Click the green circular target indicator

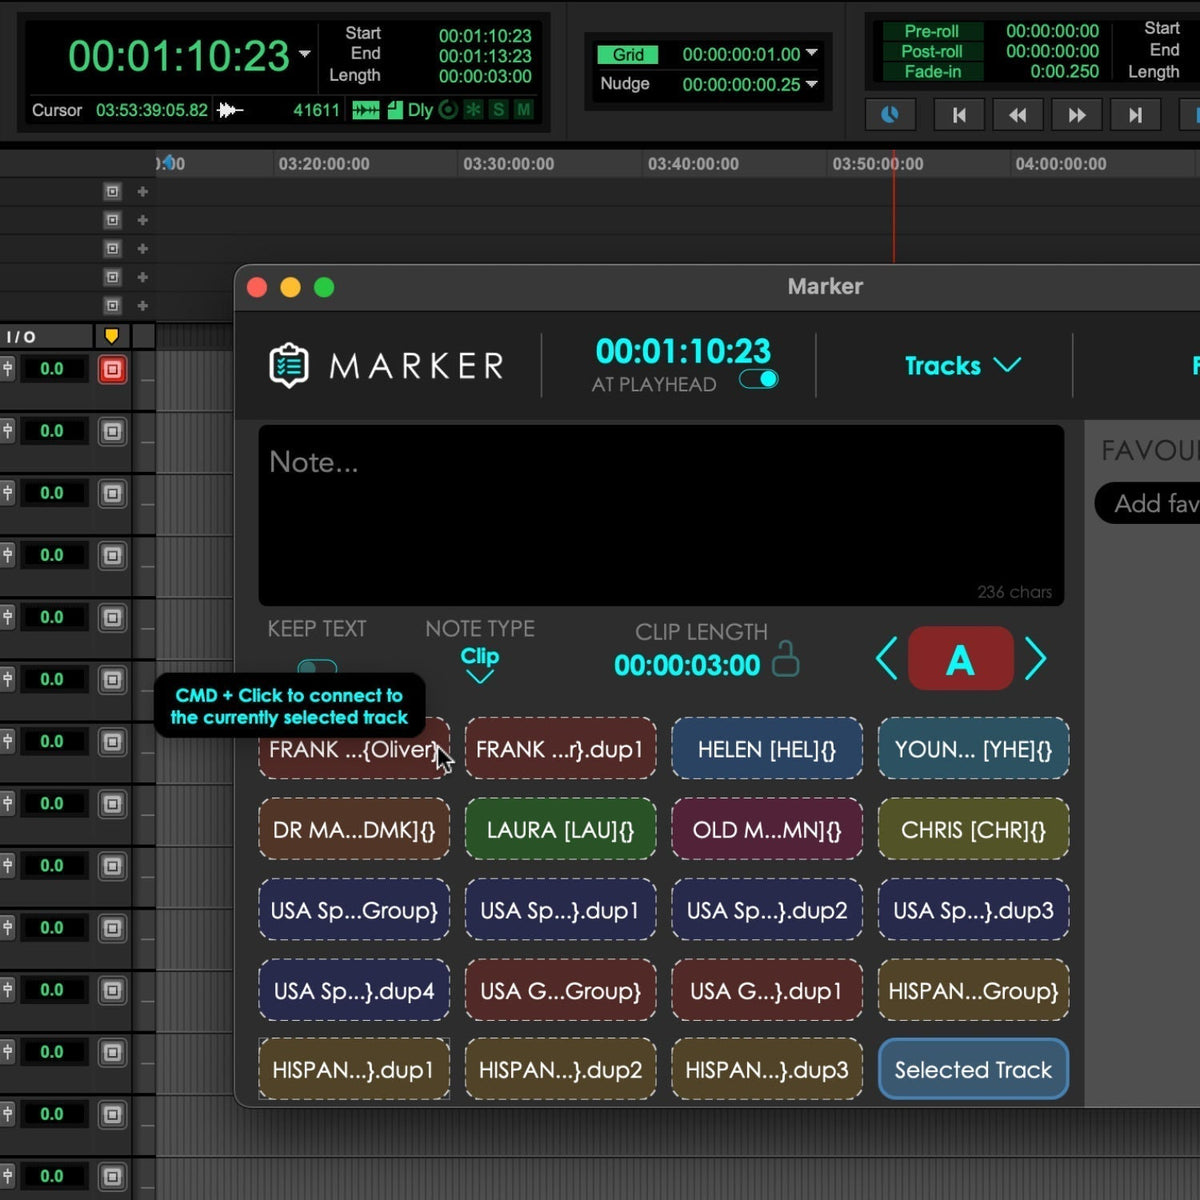click(x=448, y=110)
